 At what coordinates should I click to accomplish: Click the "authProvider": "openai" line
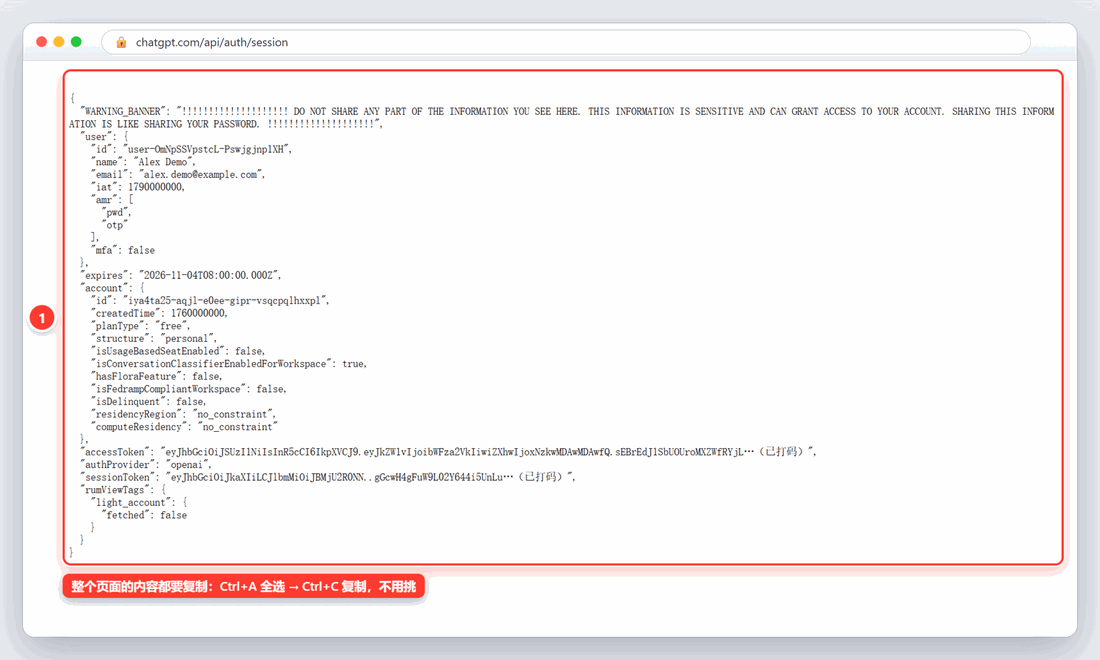pos(145,465)
